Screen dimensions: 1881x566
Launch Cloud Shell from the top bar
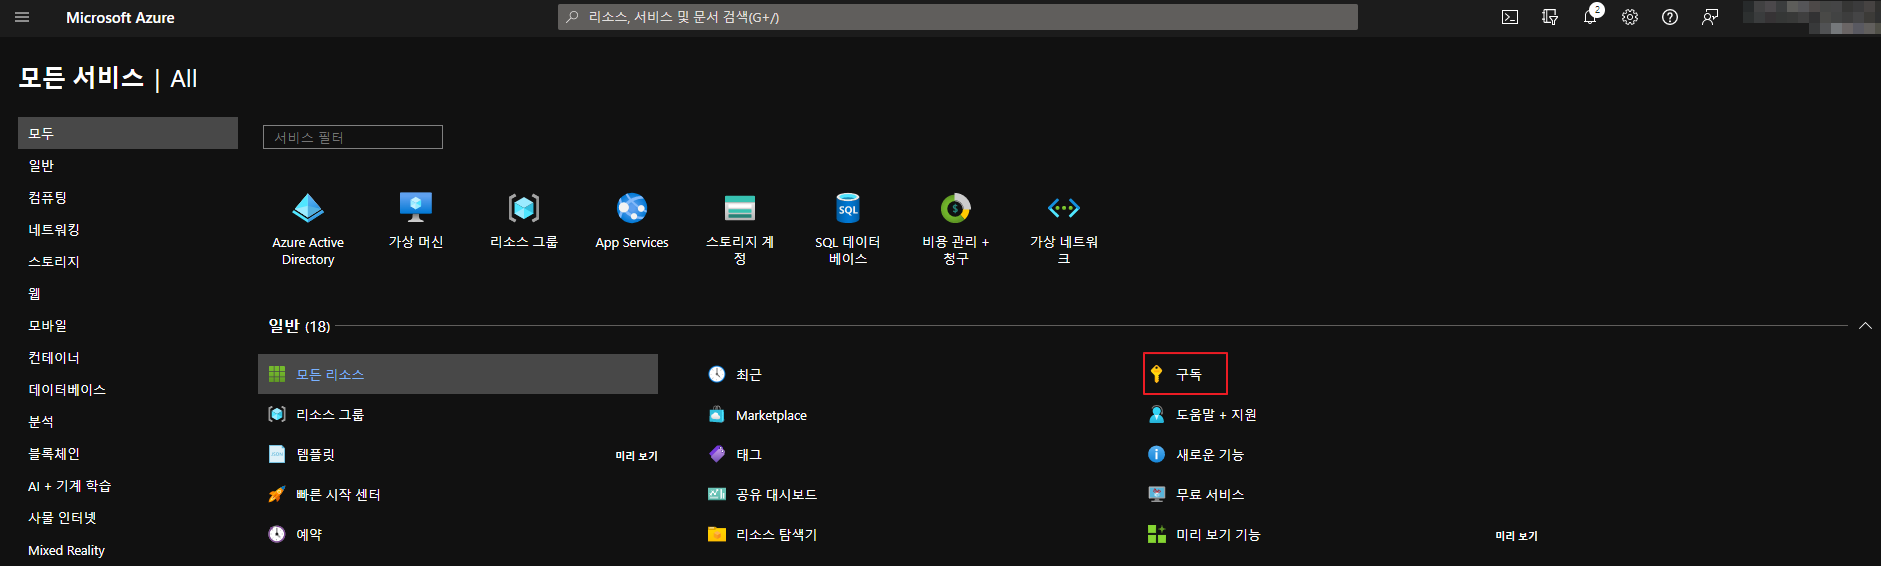1510,17
